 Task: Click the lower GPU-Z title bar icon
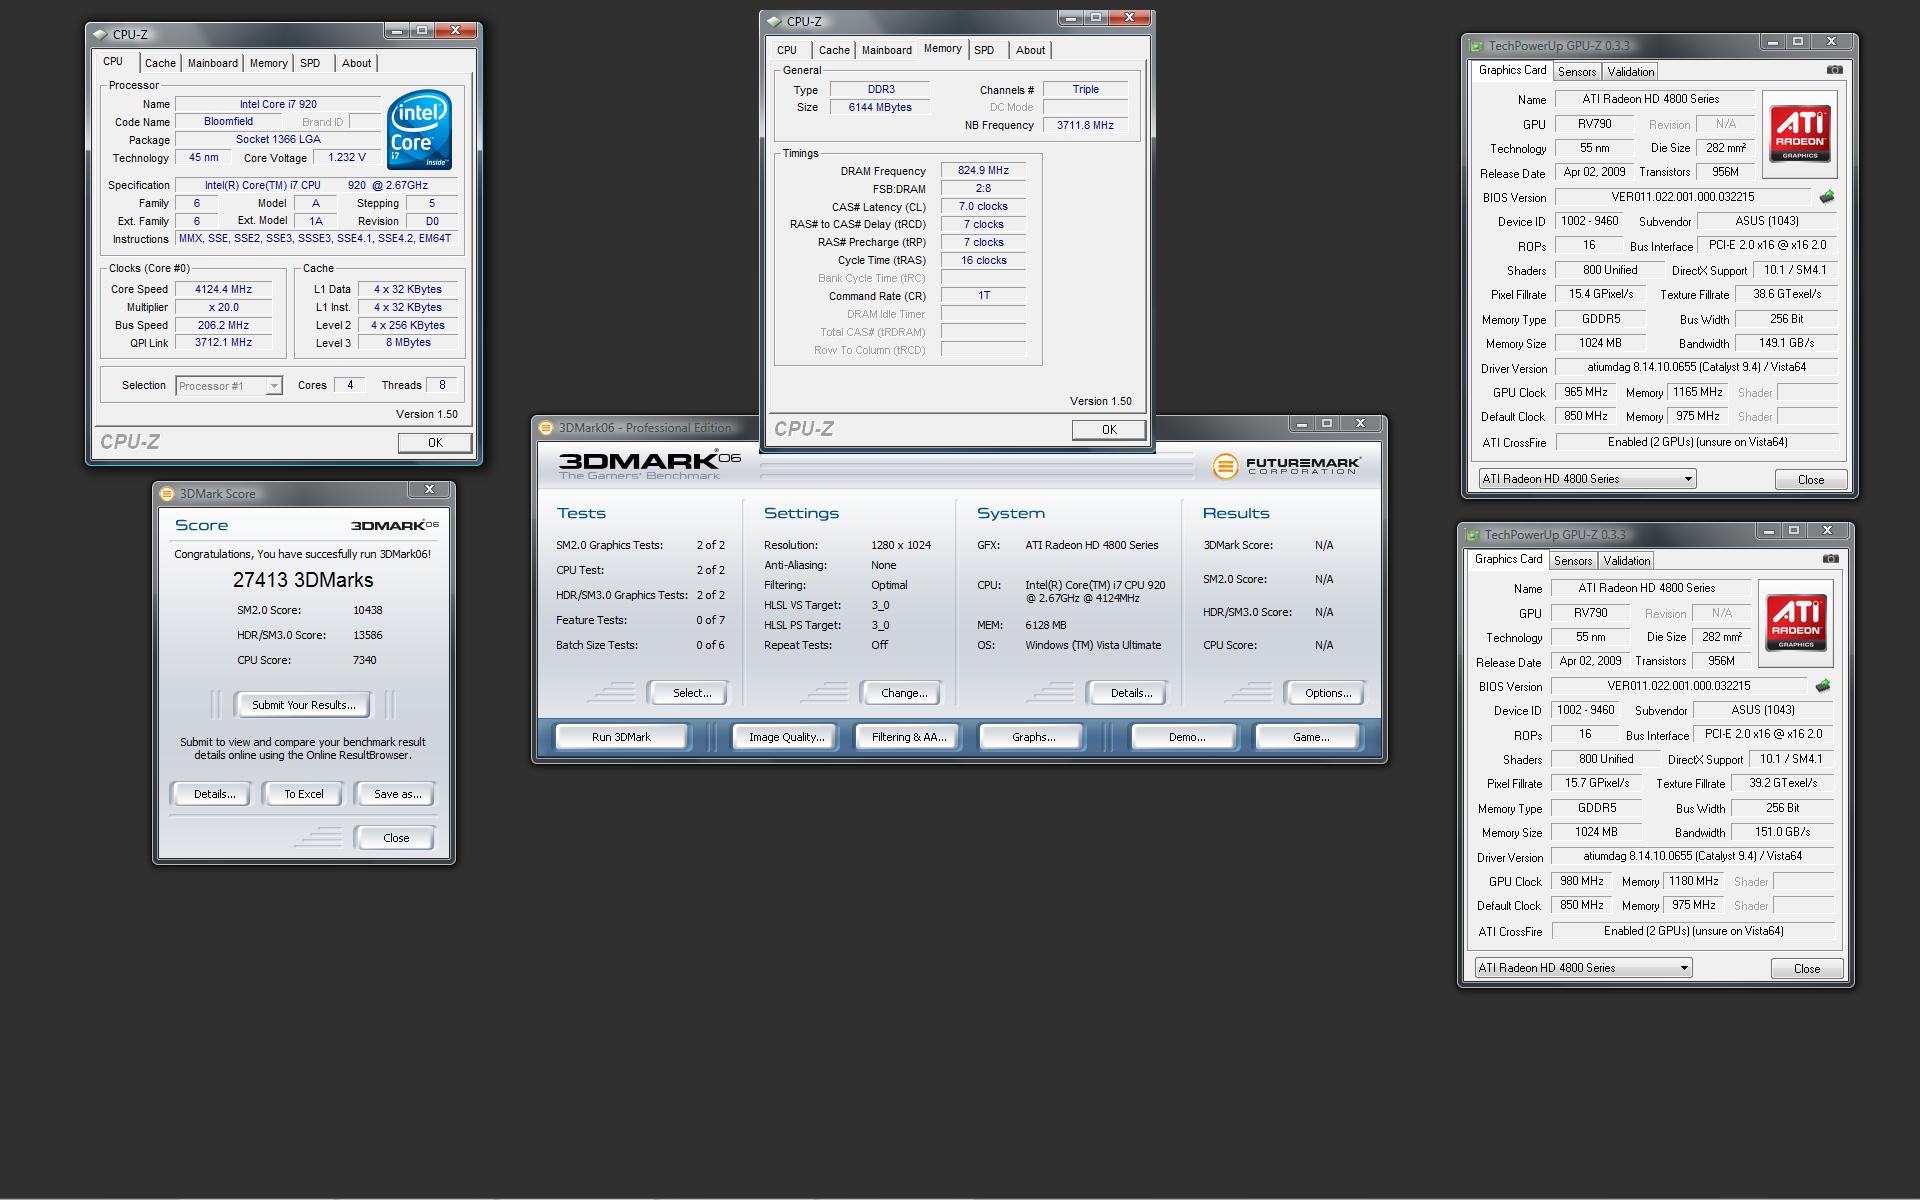1472,534
